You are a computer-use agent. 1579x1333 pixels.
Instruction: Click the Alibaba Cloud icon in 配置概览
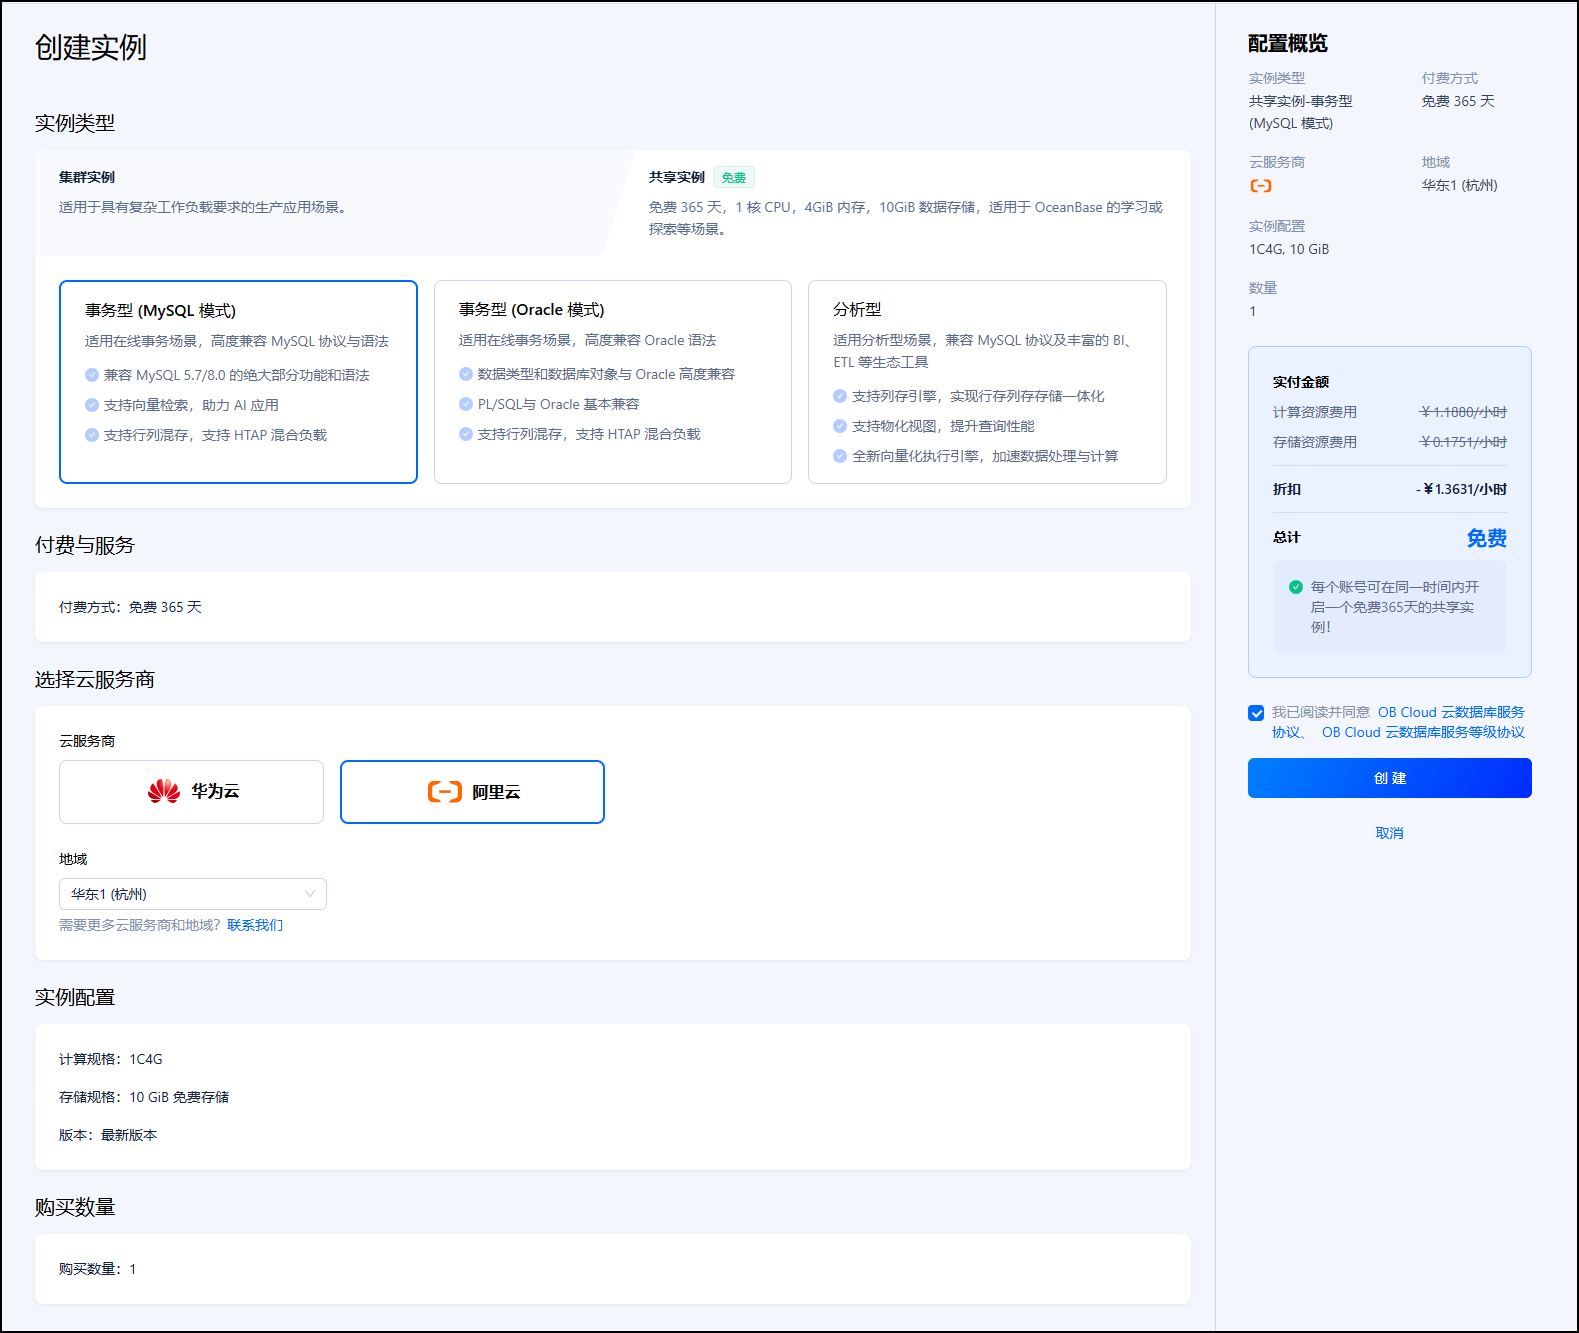(1261, 186)
